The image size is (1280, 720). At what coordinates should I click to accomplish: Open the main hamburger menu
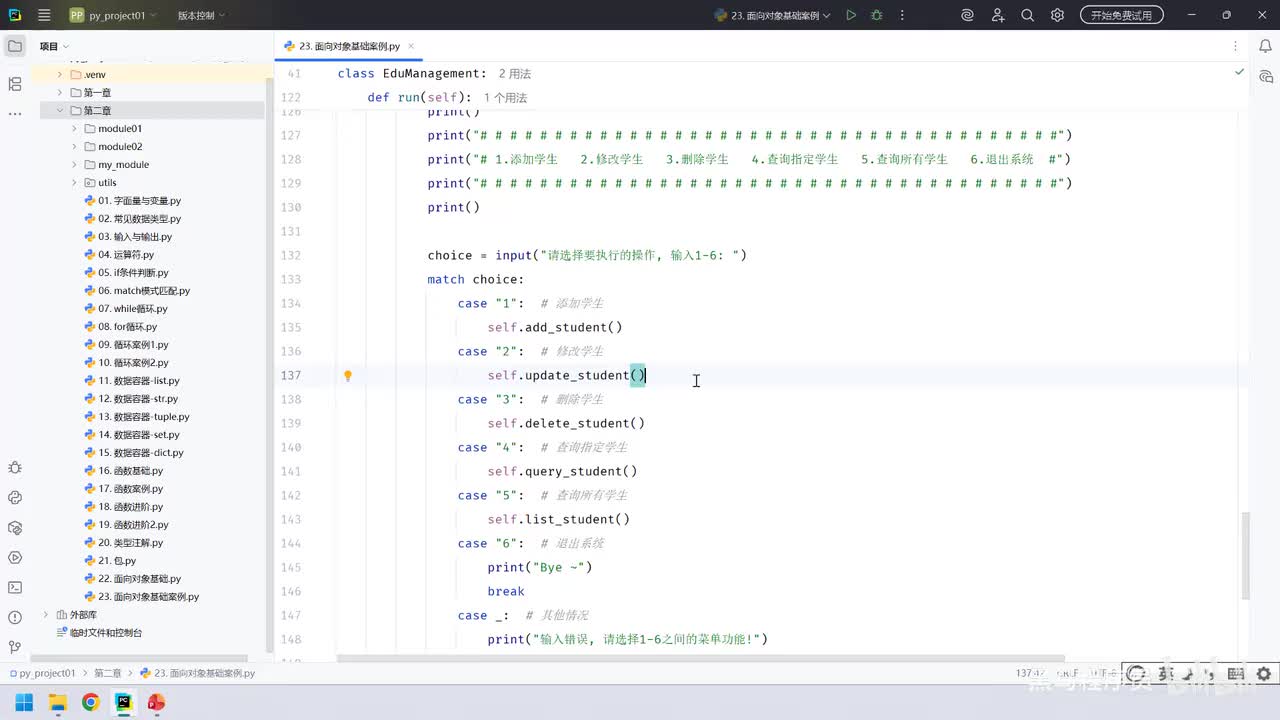tap(44, 15)
